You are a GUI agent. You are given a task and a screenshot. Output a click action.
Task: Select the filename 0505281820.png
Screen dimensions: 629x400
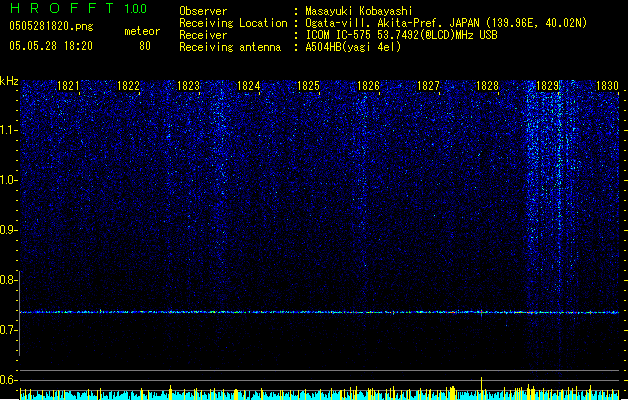point(51,26)
